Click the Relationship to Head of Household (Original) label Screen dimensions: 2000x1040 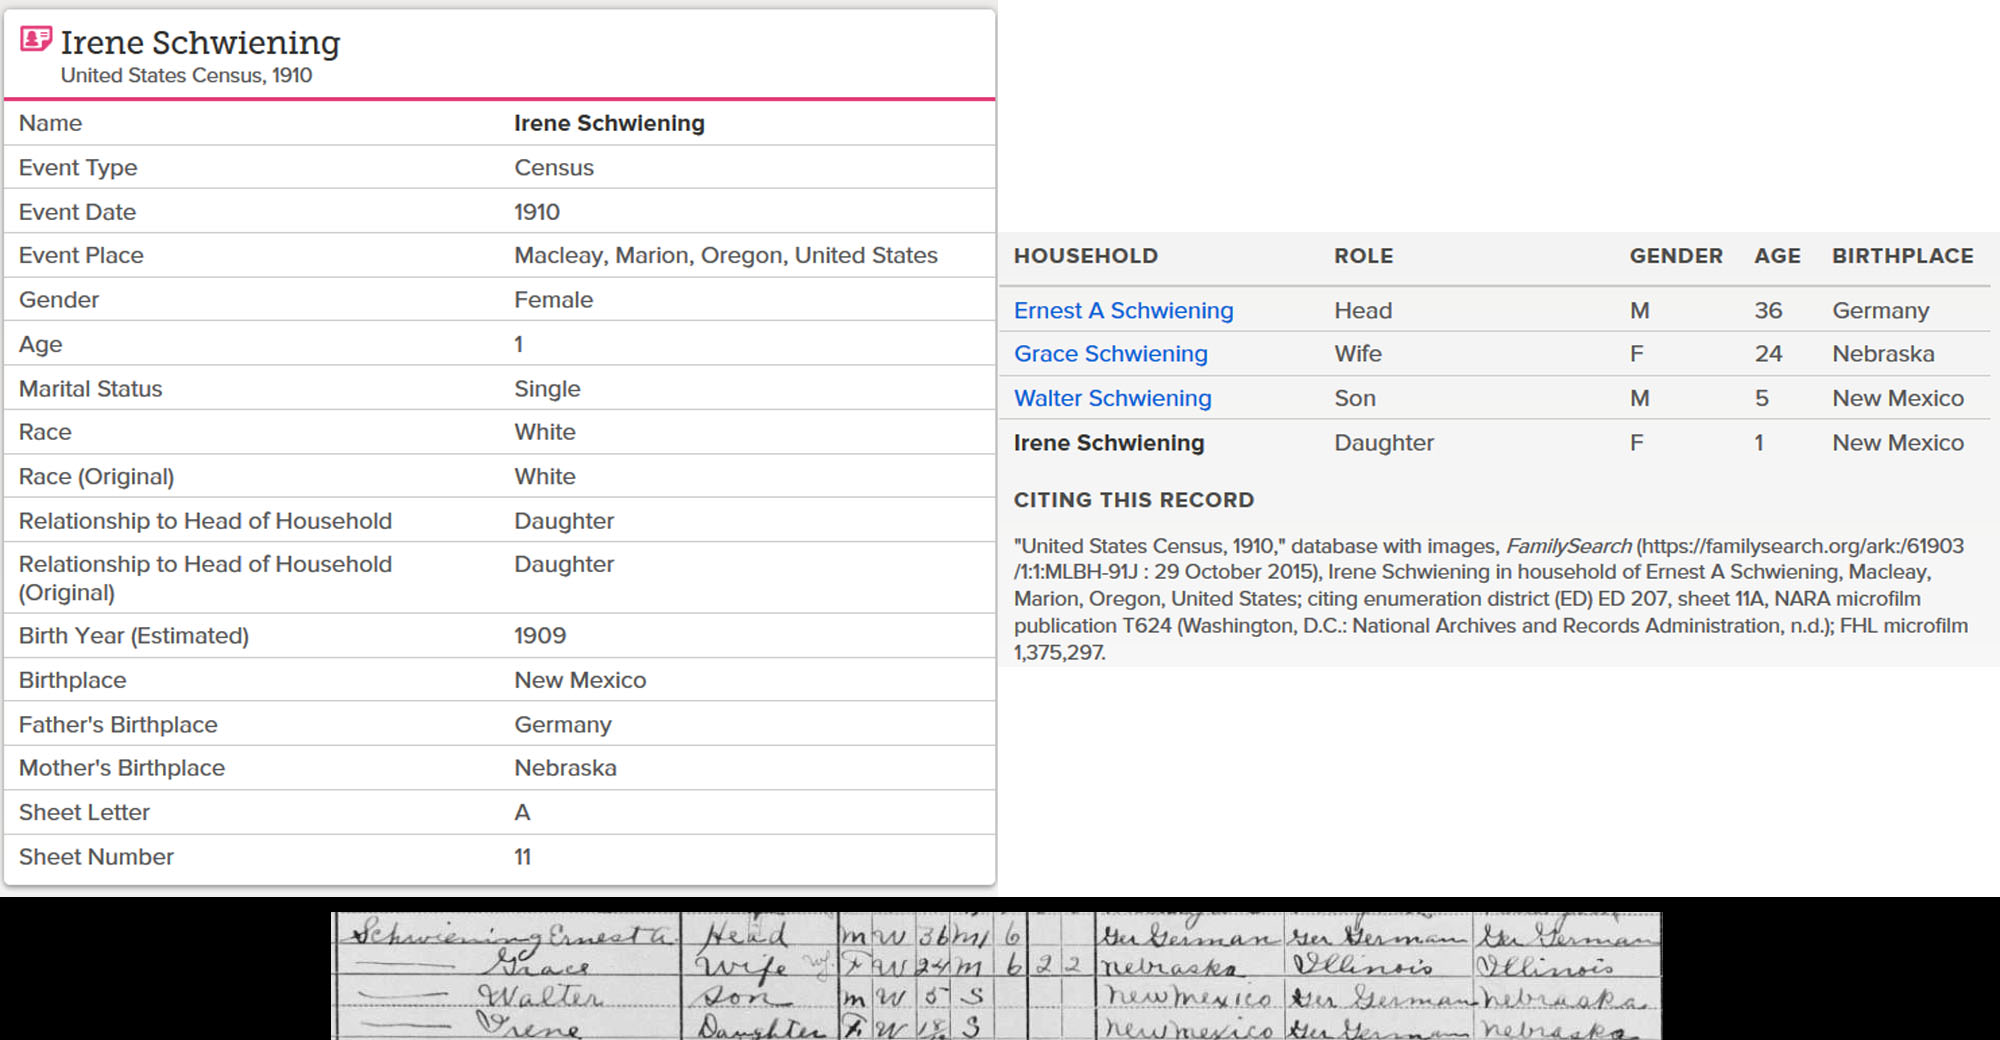click(x=205, y=578)
